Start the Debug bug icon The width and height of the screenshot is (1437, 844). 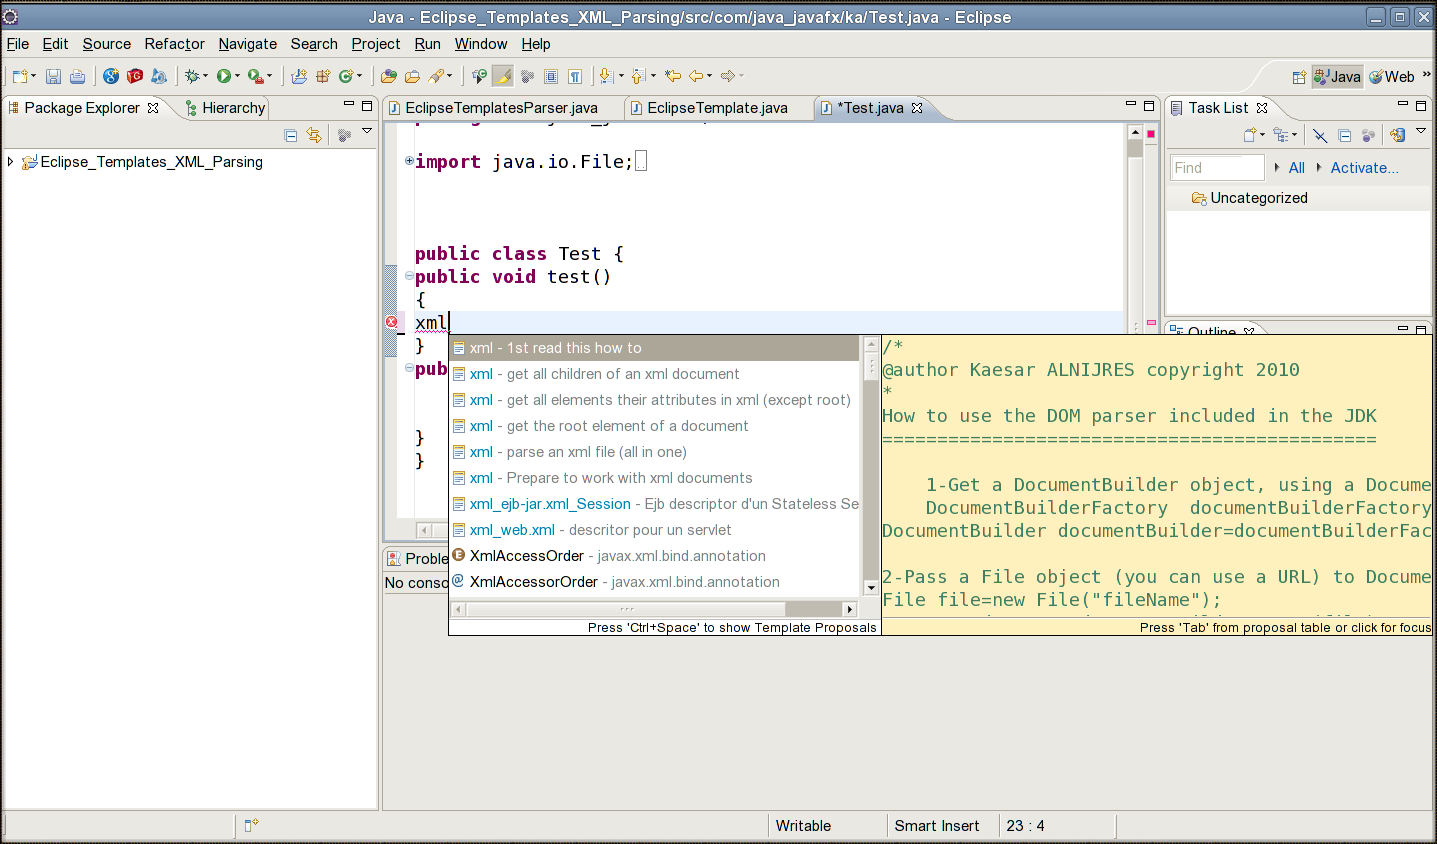tap(192, 76)
